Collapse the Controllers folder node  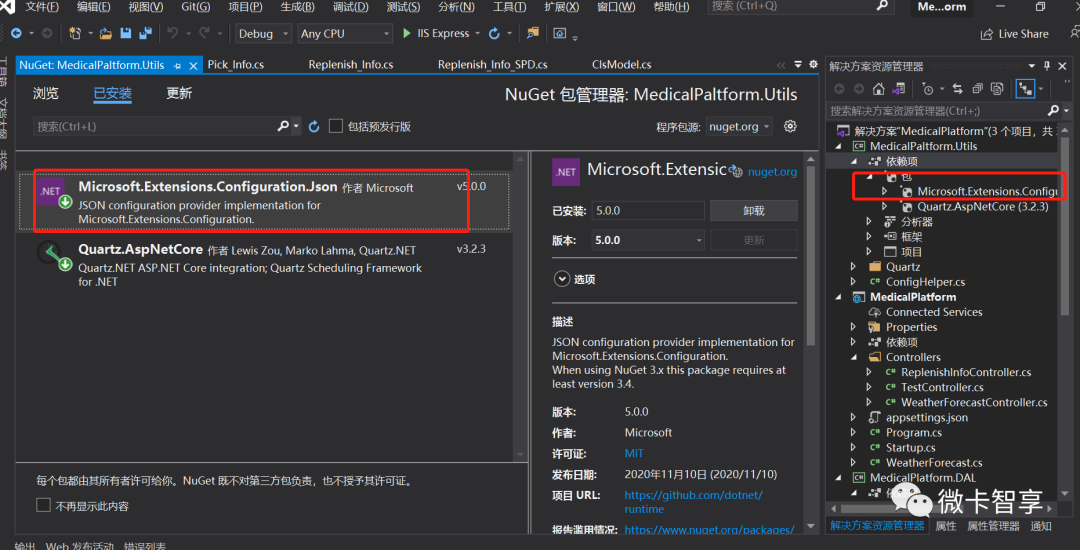coord(854,357)
